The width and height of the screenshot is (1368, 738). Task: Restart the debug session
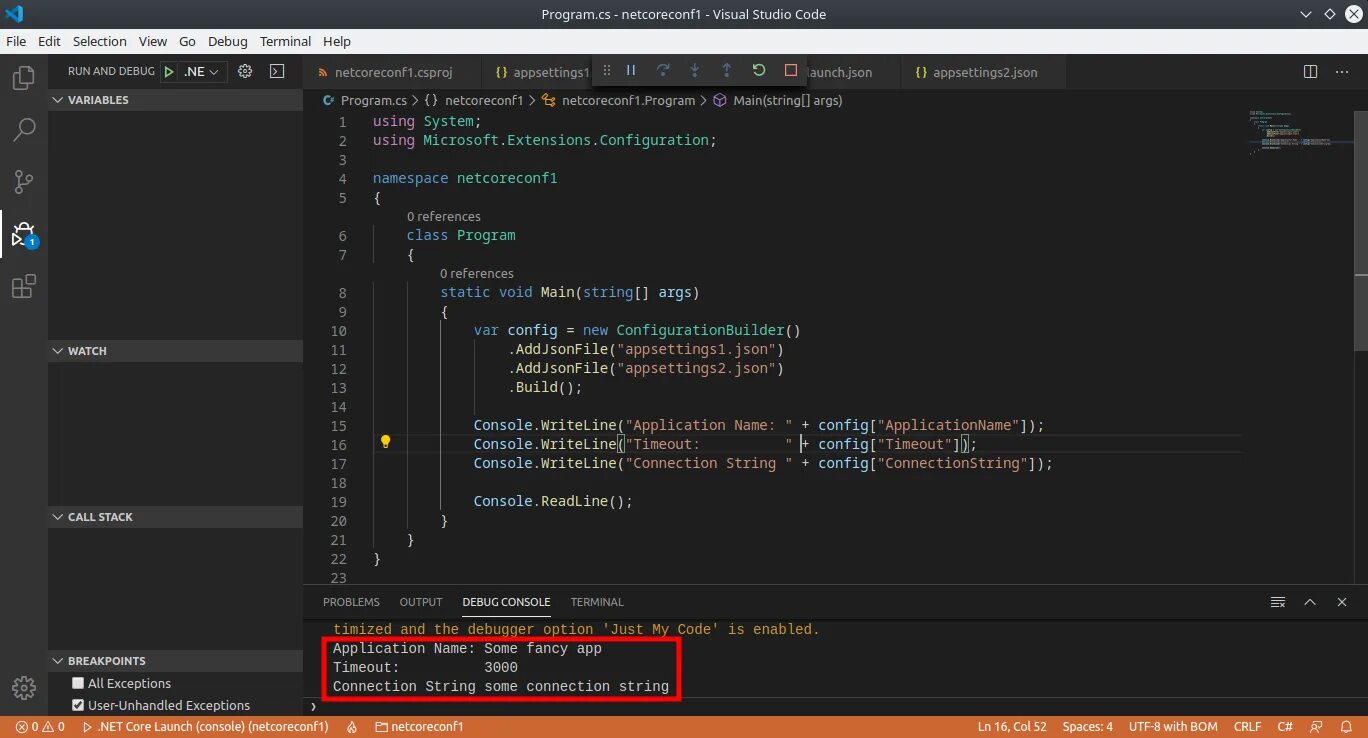click(759, 70)
